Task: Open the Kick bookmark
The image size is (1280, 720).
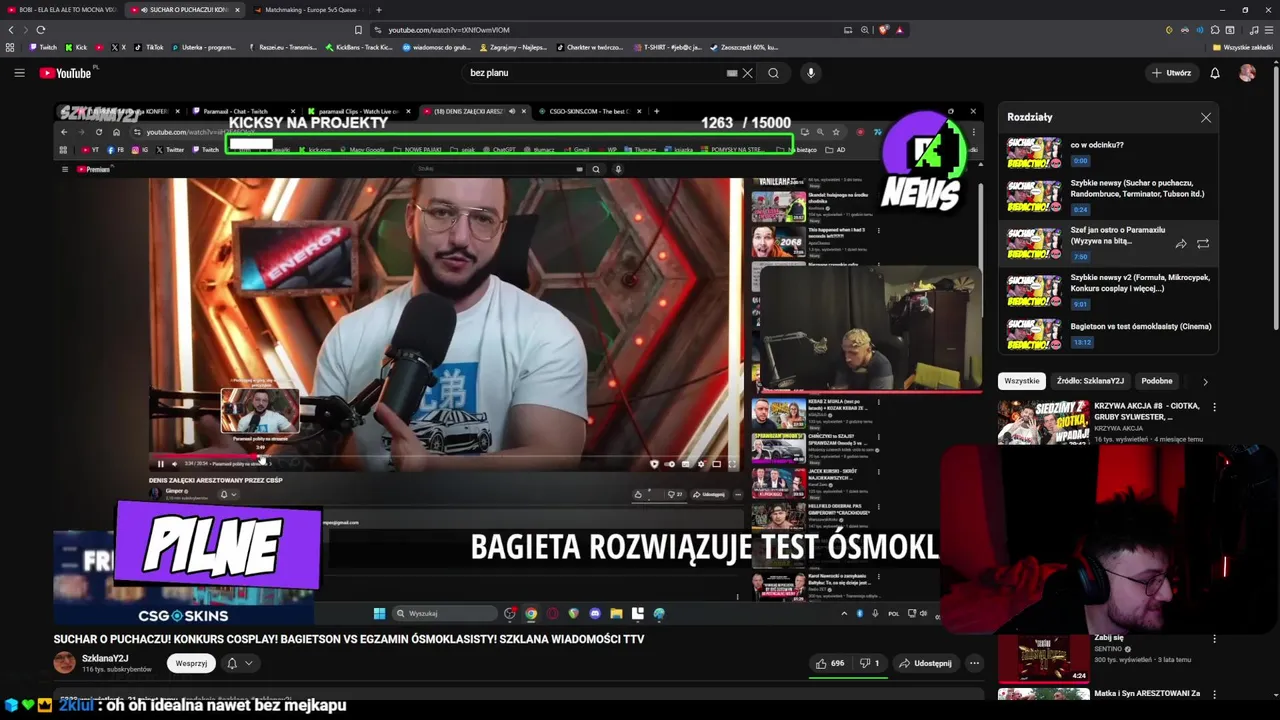Action: (76, 47)
